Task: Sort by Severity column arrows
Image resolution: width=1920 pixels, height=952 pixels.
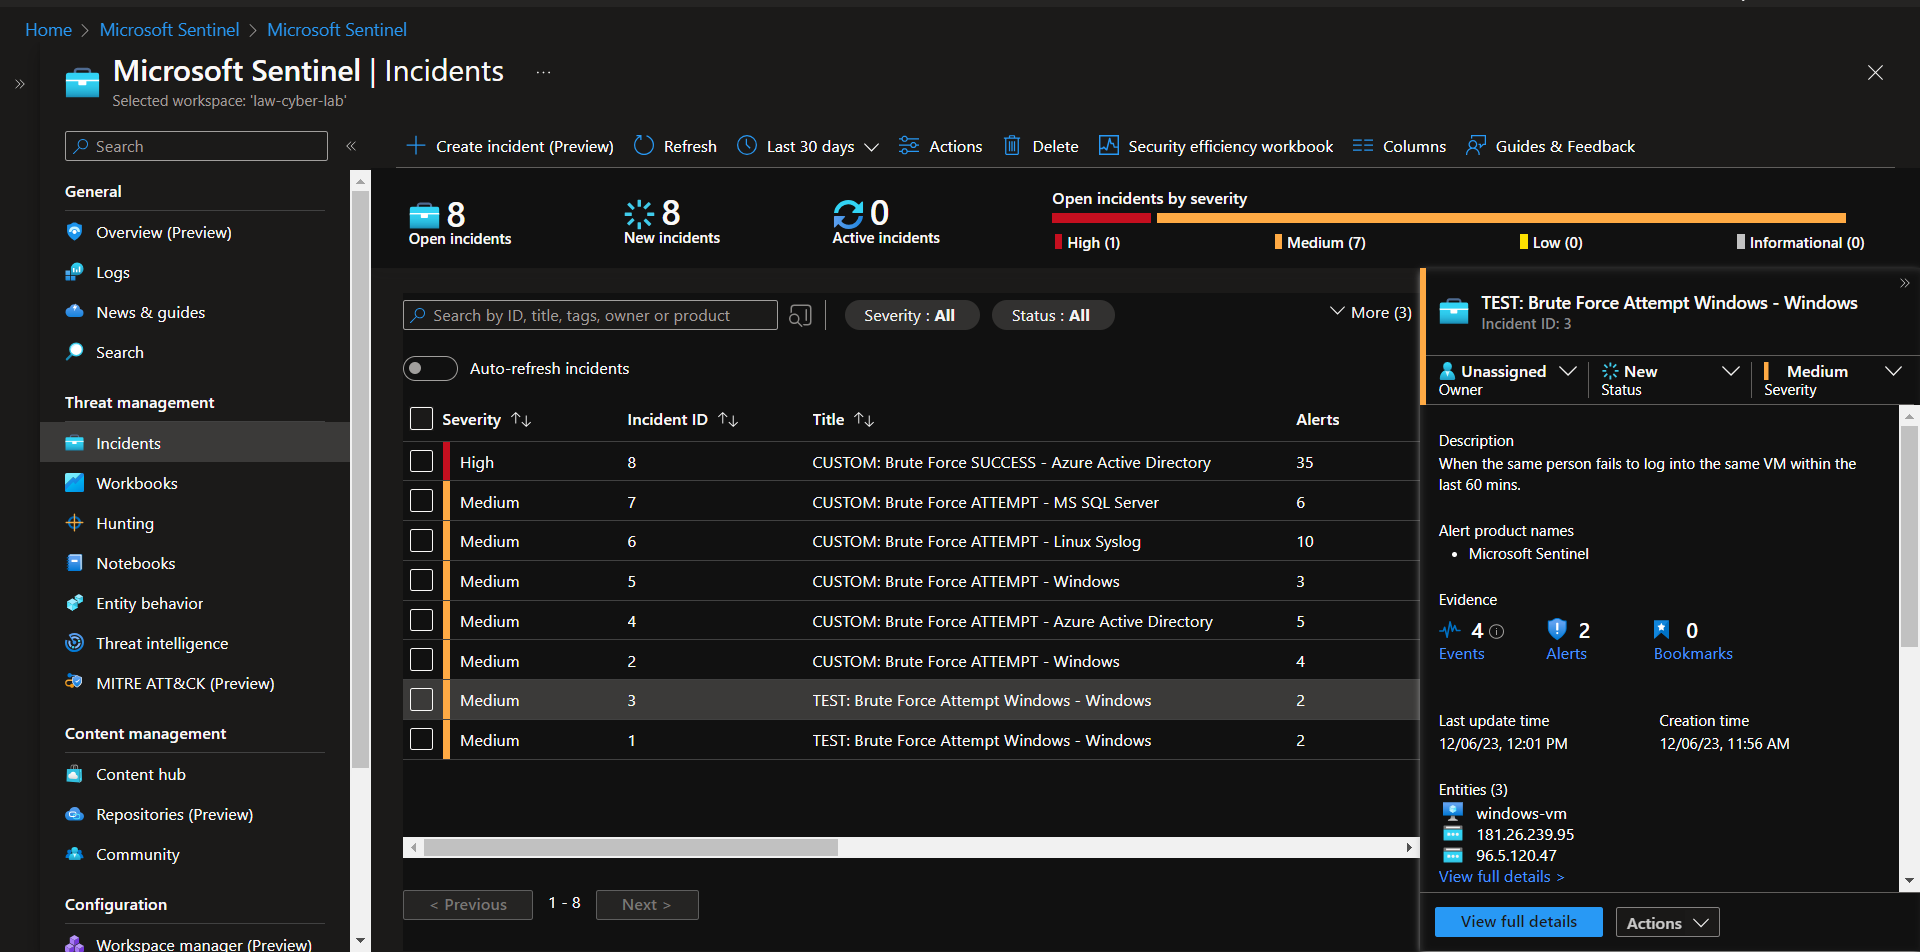Action: coord(521,420)
